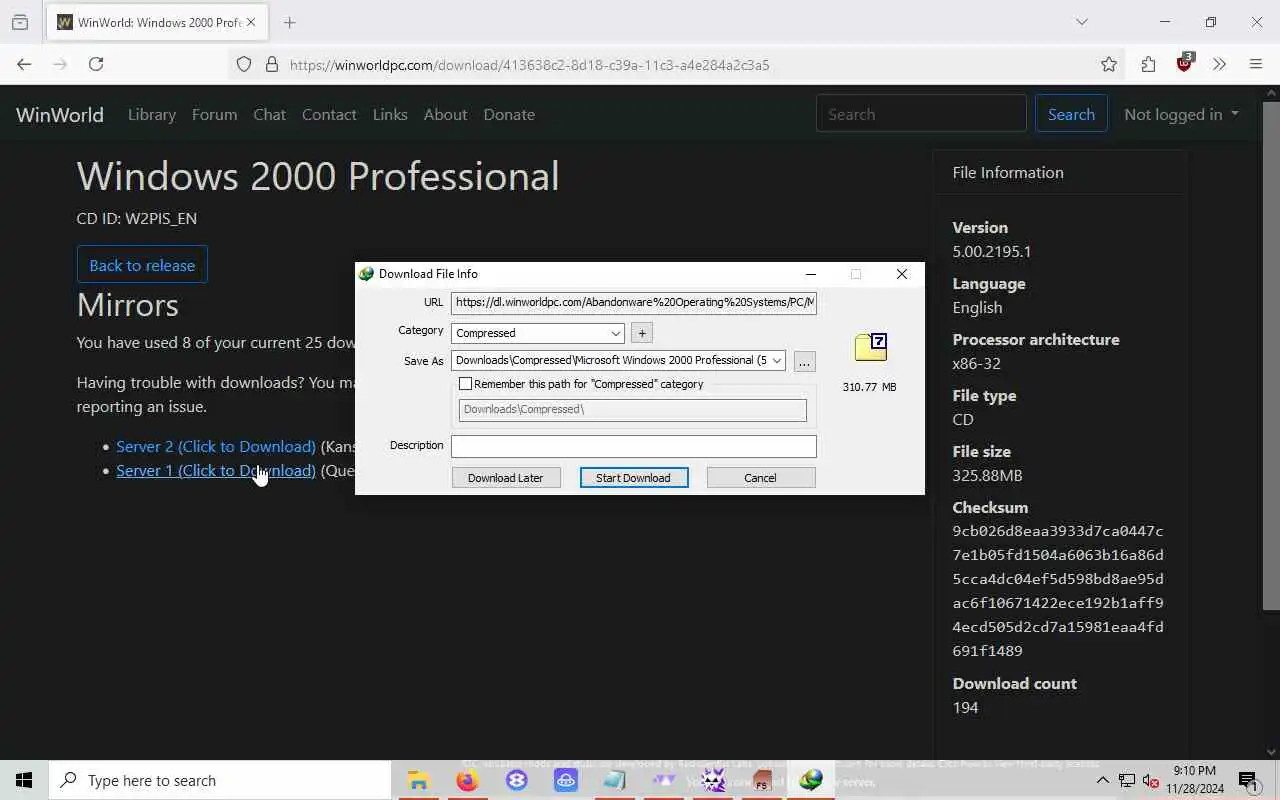Browse for save folder with ellipsis button
This screenshot has height=800, width=1280.
tap(804, 361)
